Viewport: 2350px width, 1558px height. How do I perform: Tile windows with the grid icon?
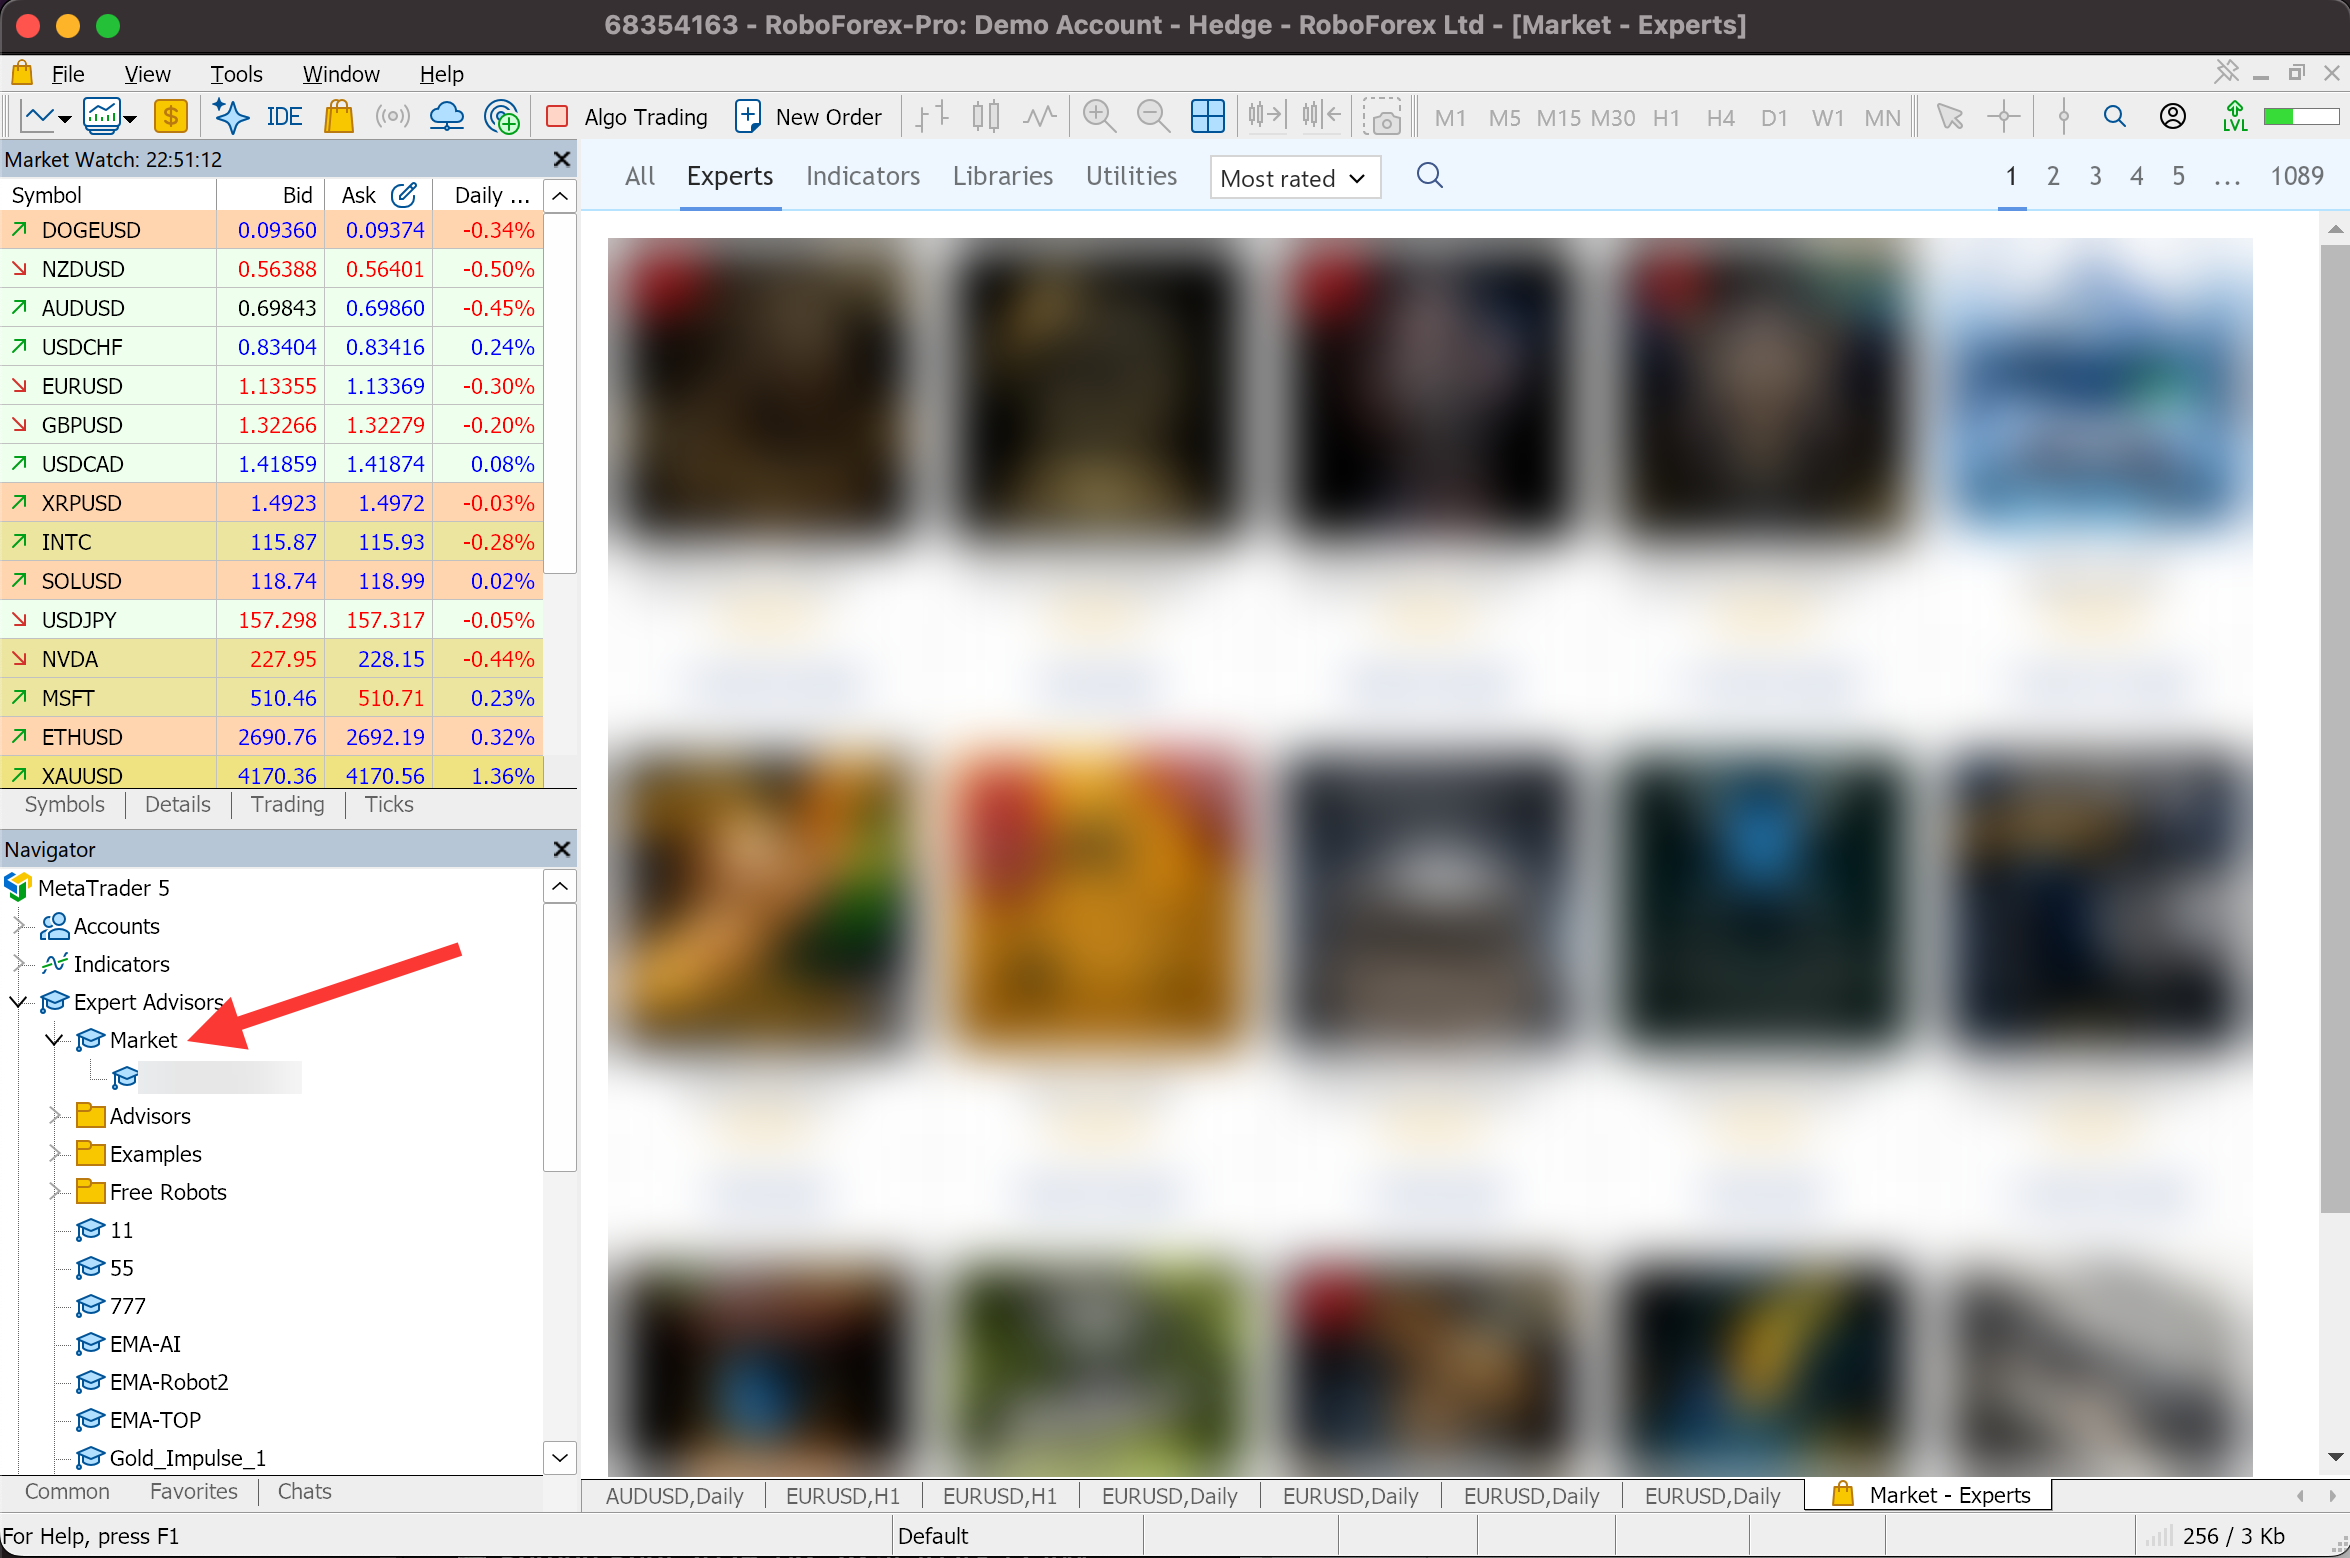1208,117
